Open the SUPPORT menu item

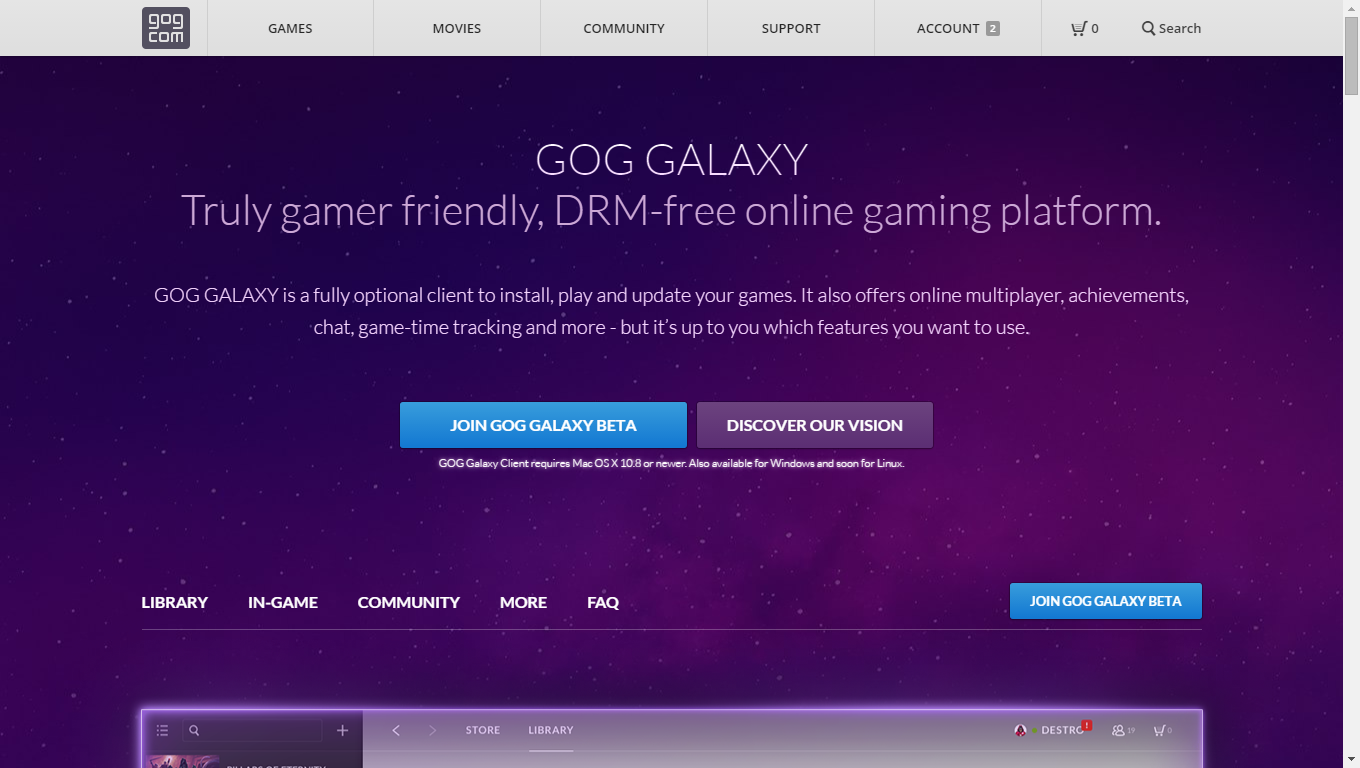(x=791, y=28)
